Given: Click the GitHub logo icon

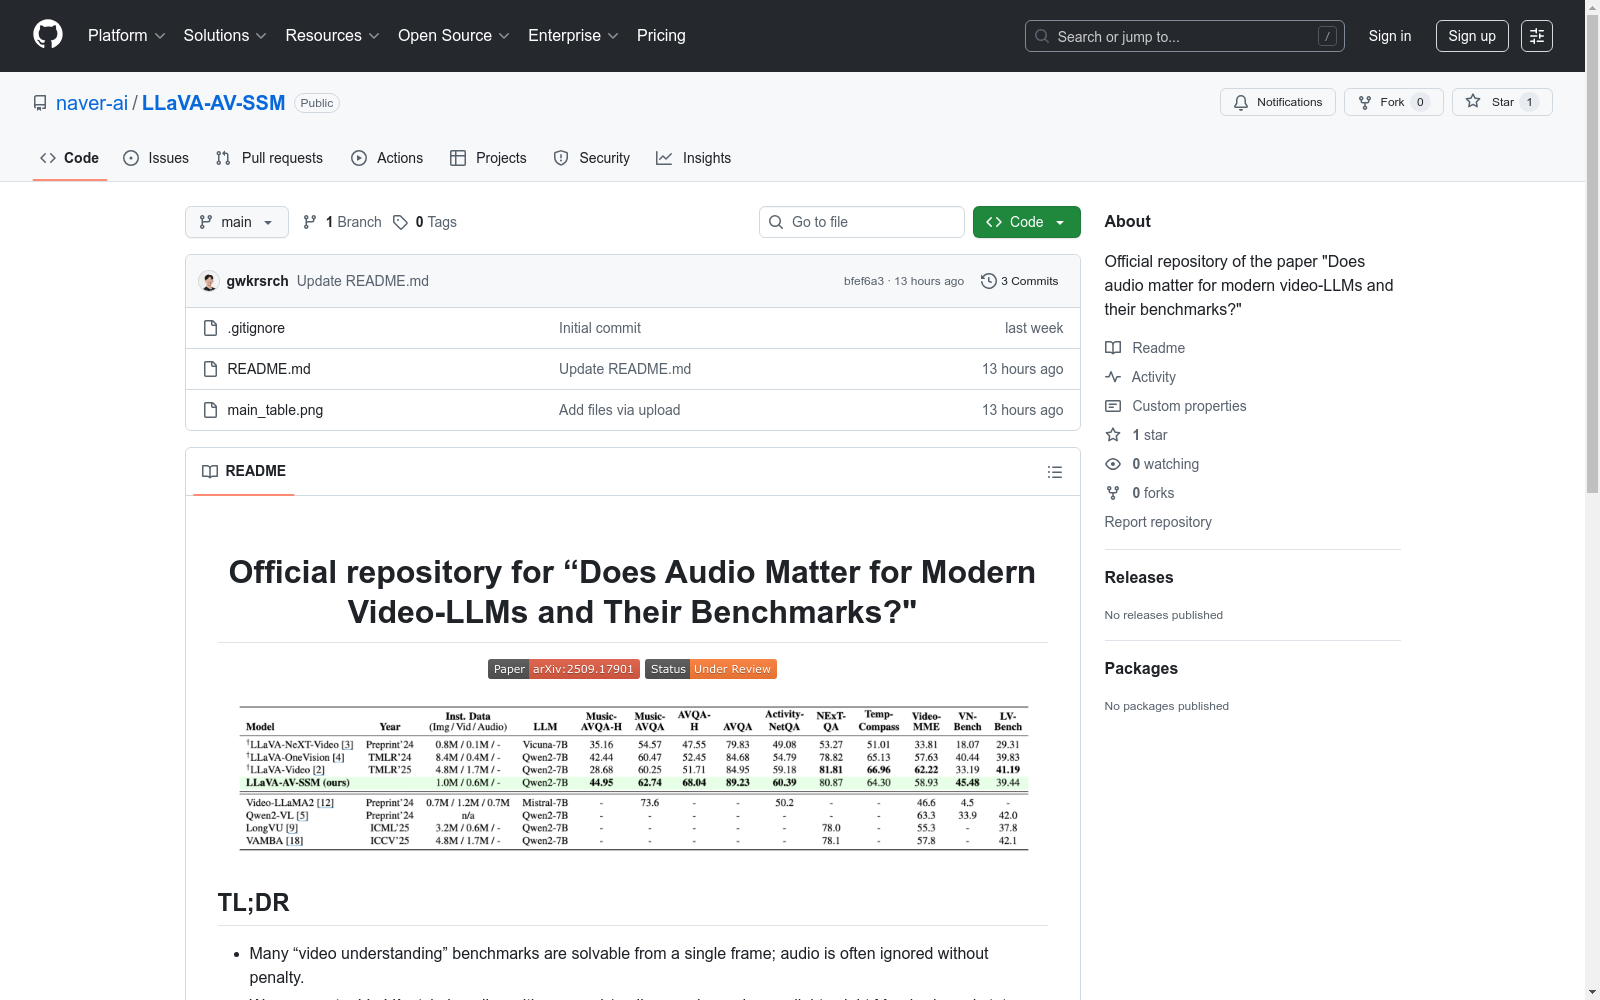Looking at the screenshot, I should pyautogui.click(x=48, y=35).
